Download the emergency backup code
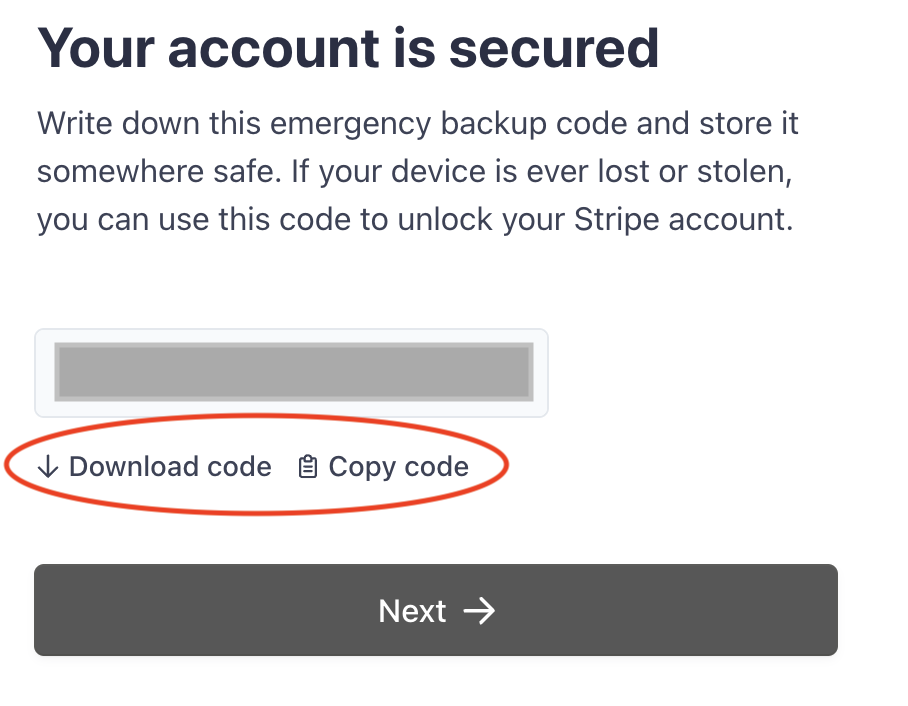The image size is (908, 706). click(155, 467)
